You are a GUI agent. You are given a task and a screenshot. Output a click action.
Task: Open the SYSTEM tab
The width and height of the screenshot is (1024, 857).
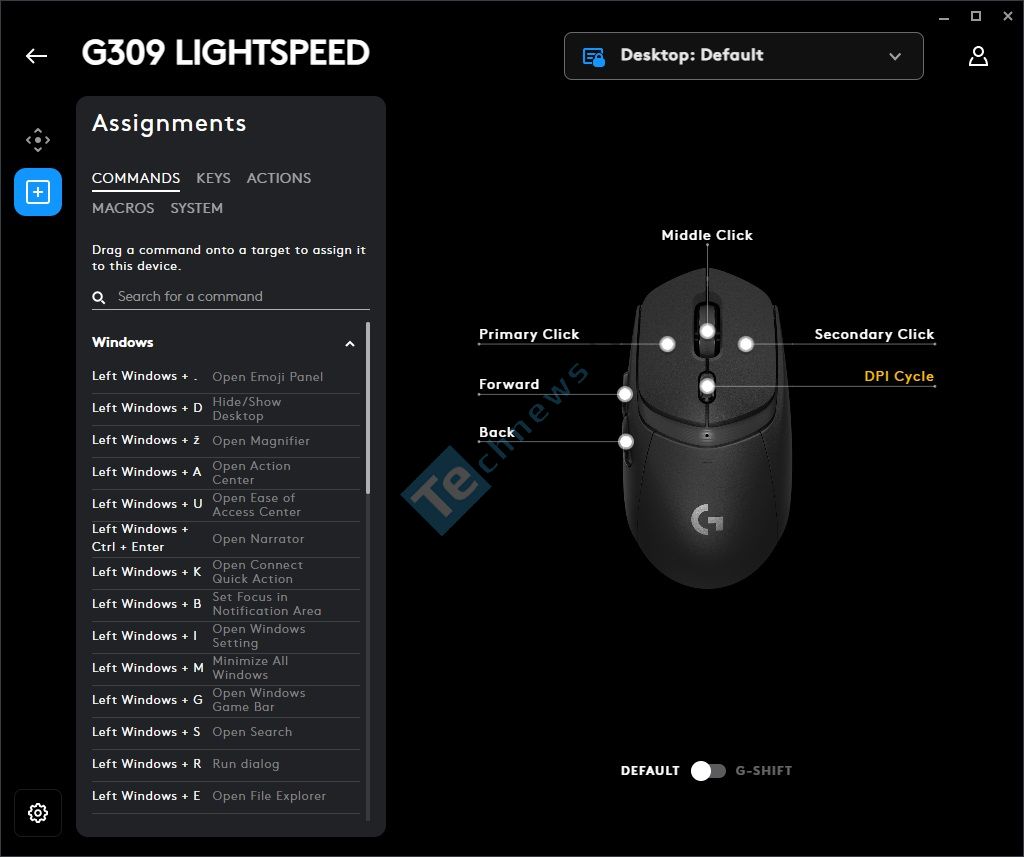pos(197,208)
